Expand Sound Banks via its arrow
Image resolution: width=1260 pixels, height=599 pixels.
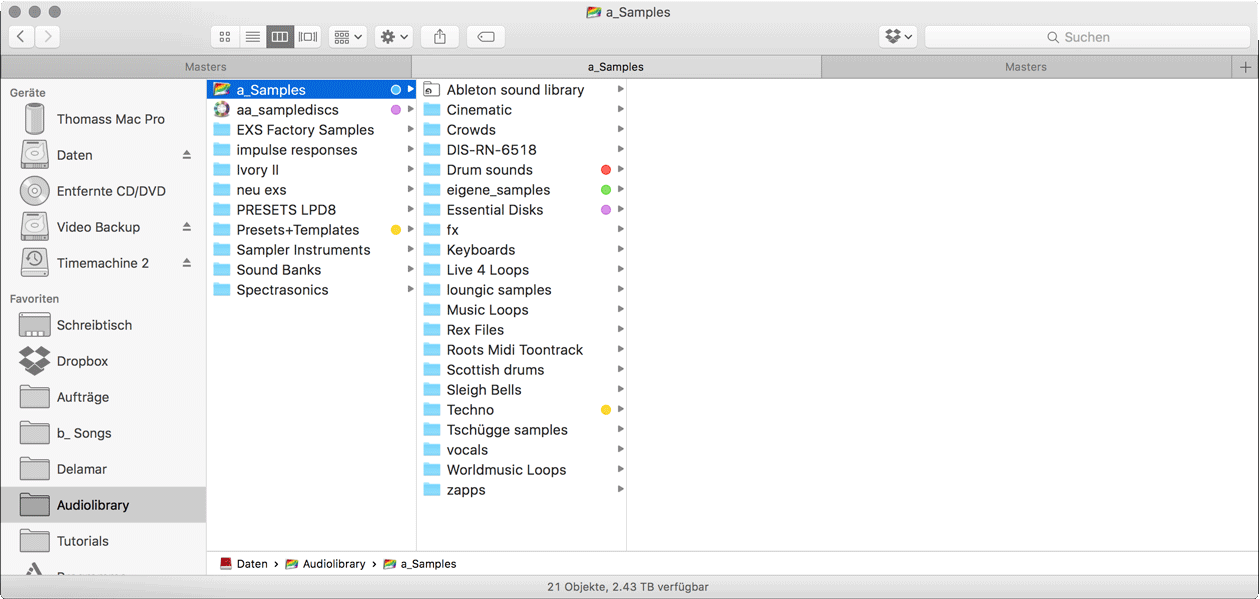[411, 270]
